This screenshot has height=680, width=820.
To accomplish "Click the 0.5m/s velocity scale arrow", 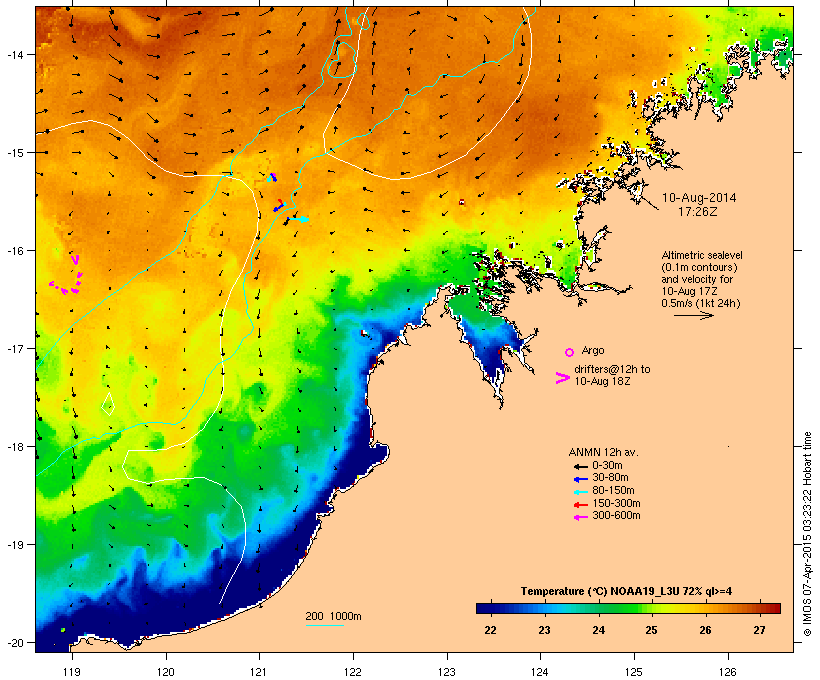I will pos(693,315).
